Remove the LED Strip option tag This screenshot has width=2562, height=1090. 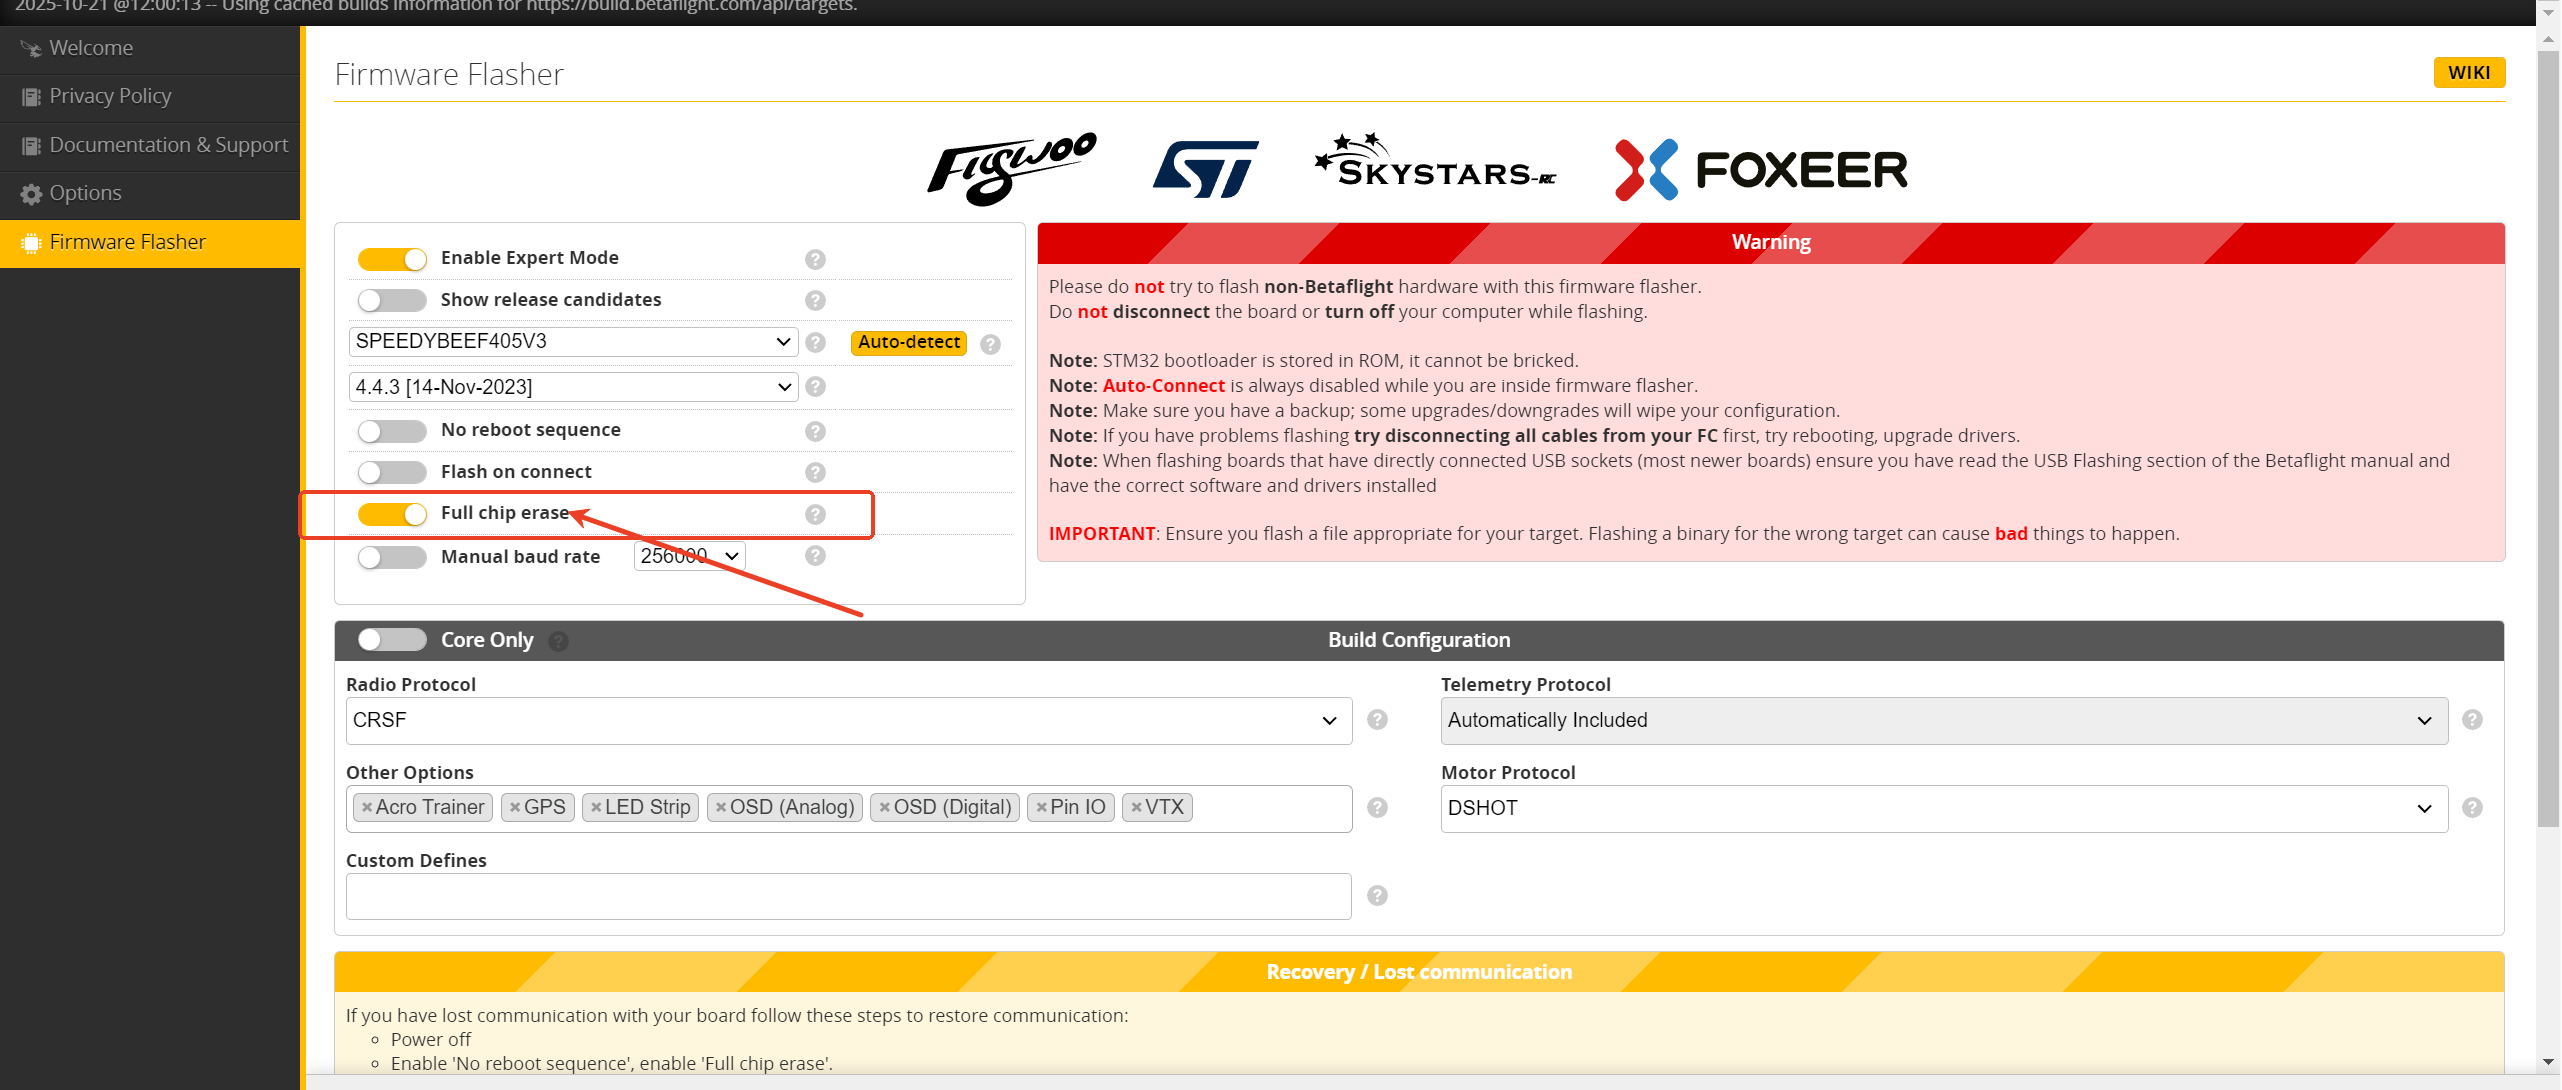(596, 808)
